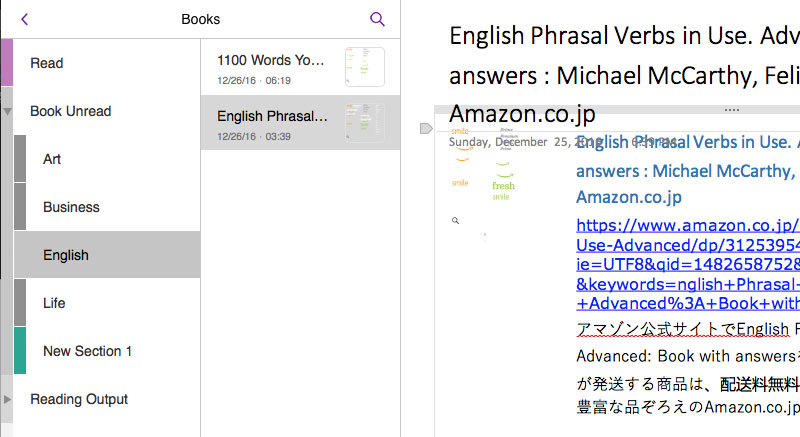The width and height of the screenshot is (800, 437).
Task: Click the blue Amazon.co.jp link text
Action: click(629, 197)
